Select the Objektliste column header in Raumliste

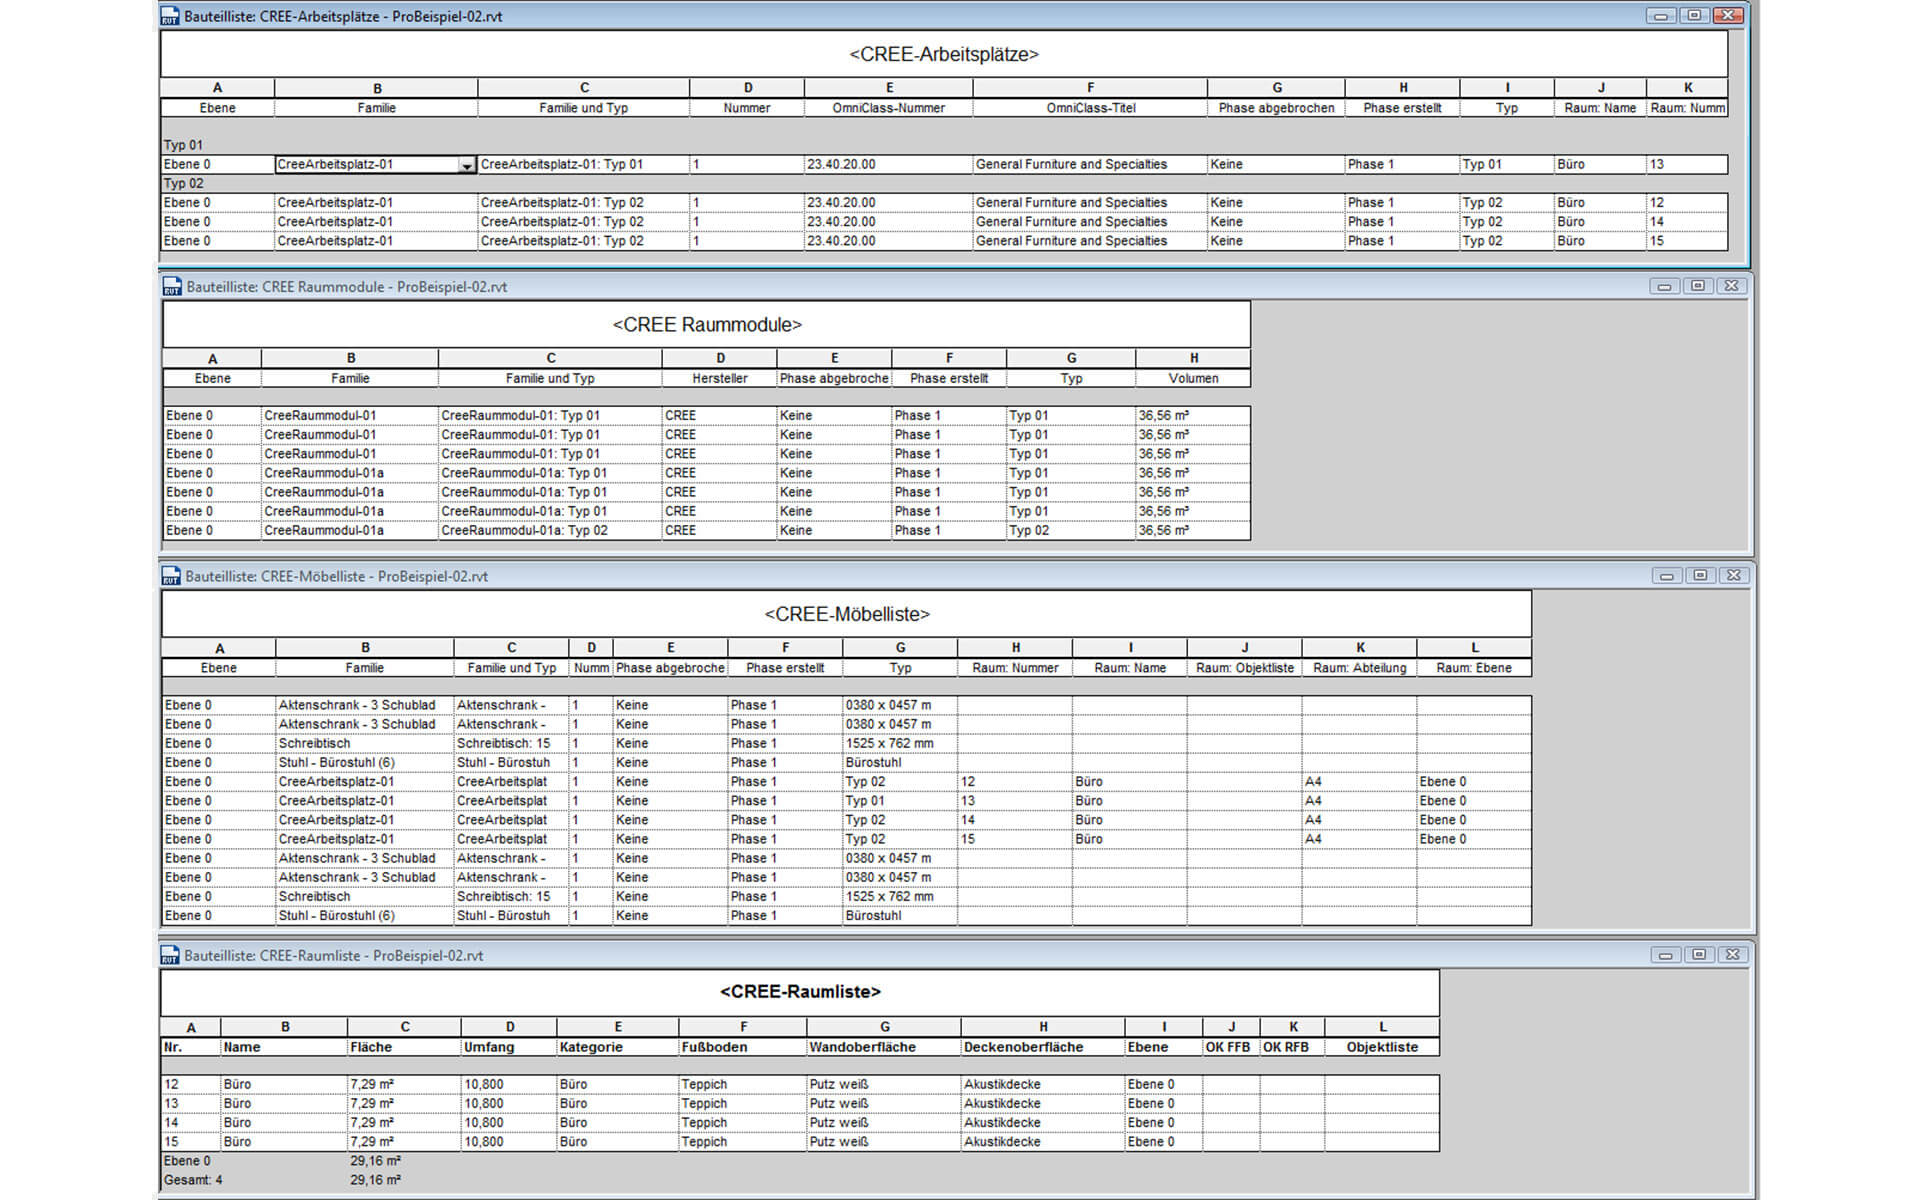click(x=1382, y=1047)
